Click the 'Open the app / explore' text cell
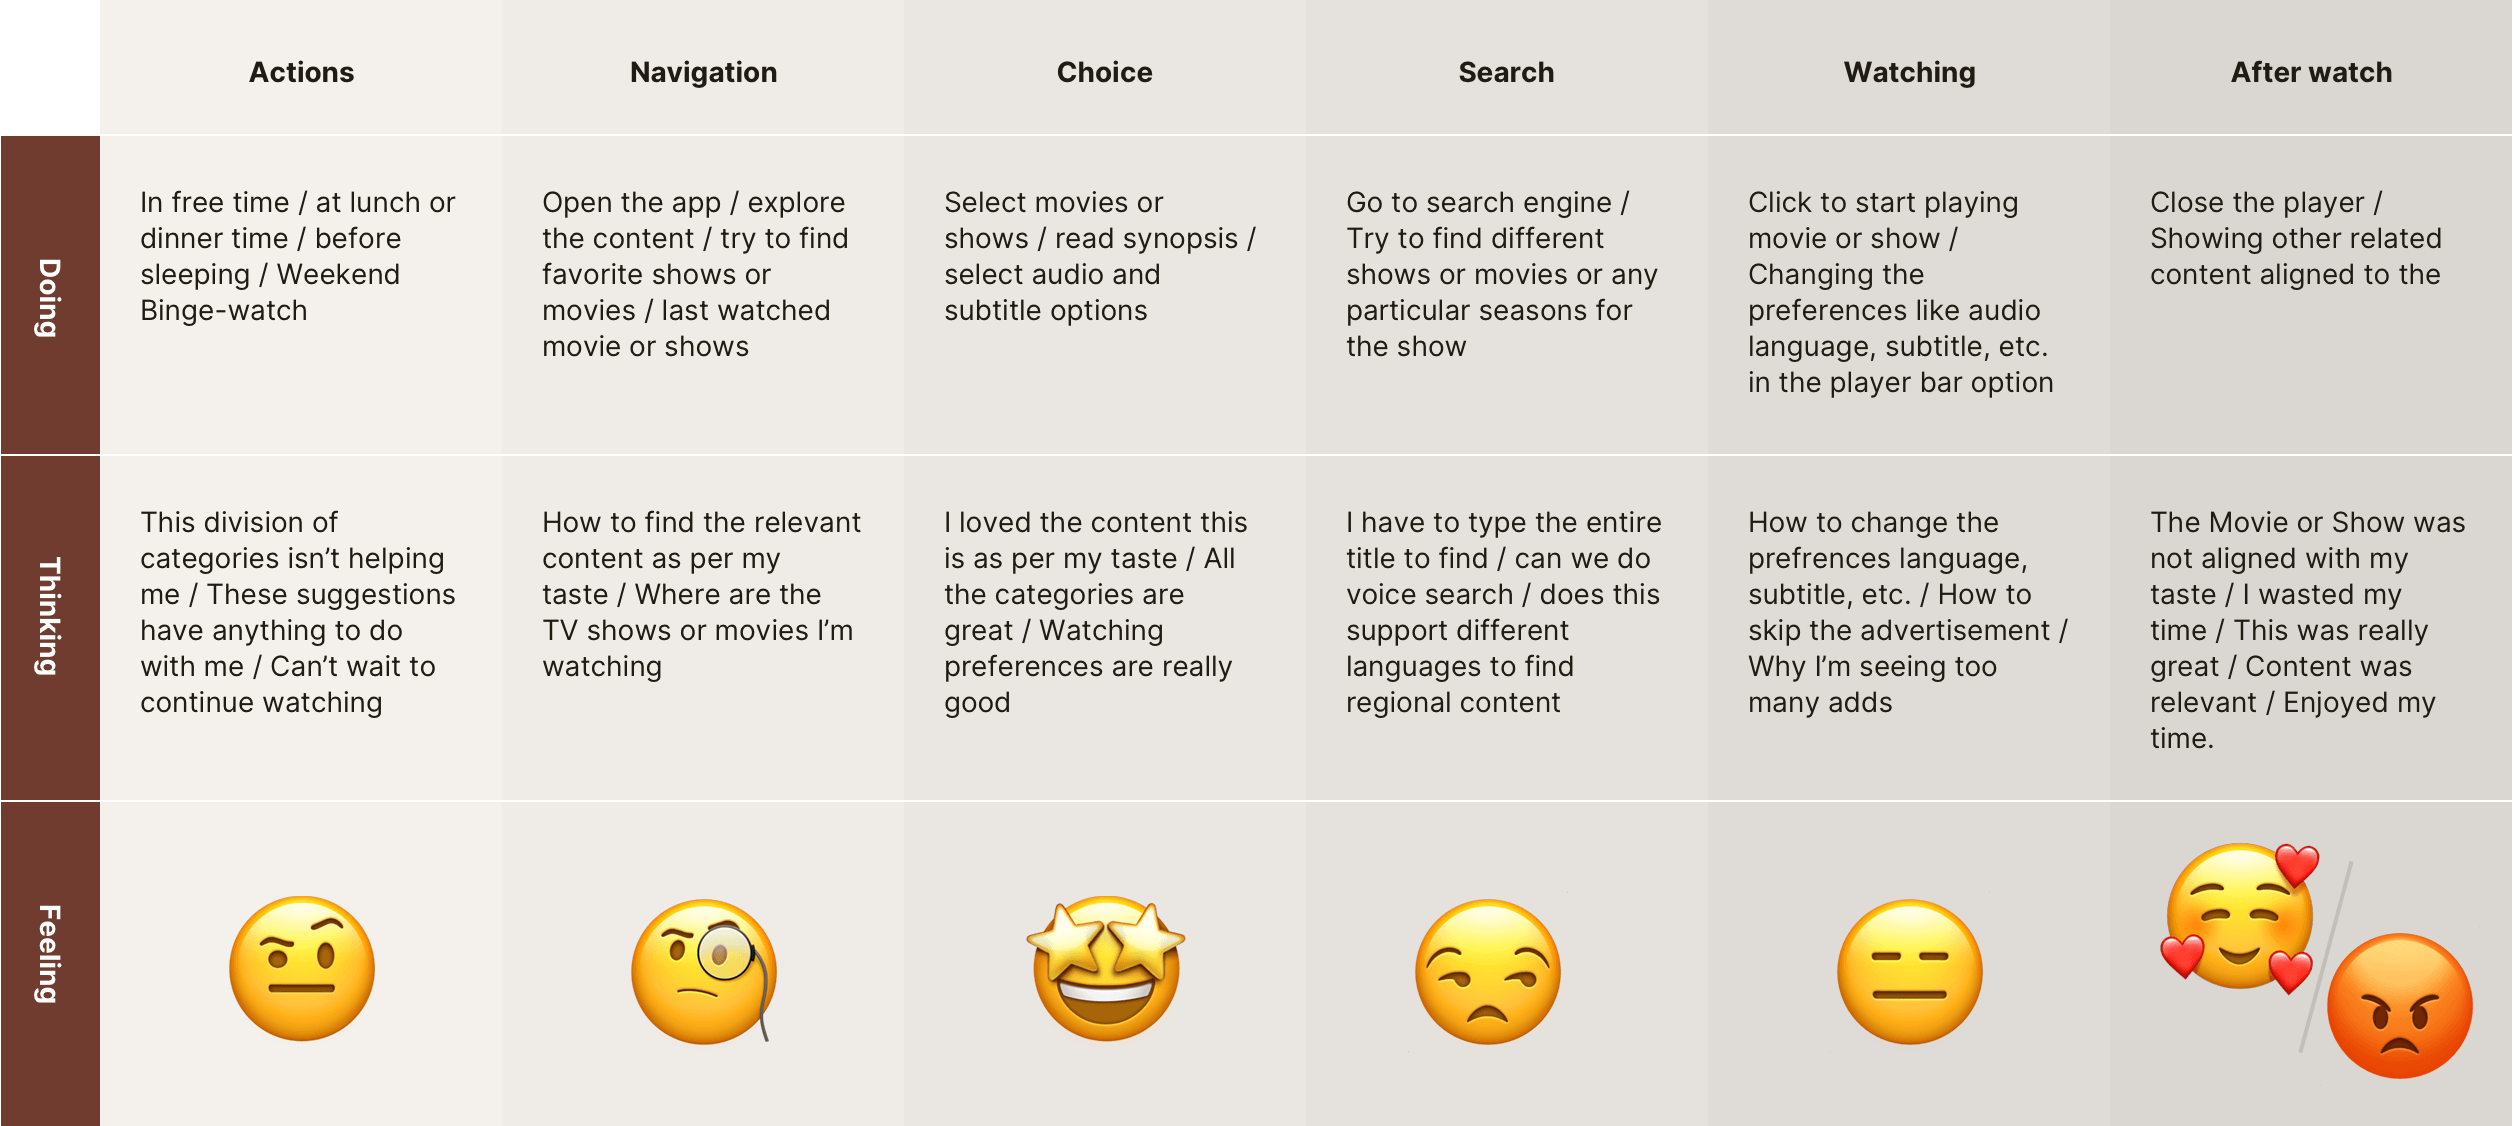 click(695, 274)
